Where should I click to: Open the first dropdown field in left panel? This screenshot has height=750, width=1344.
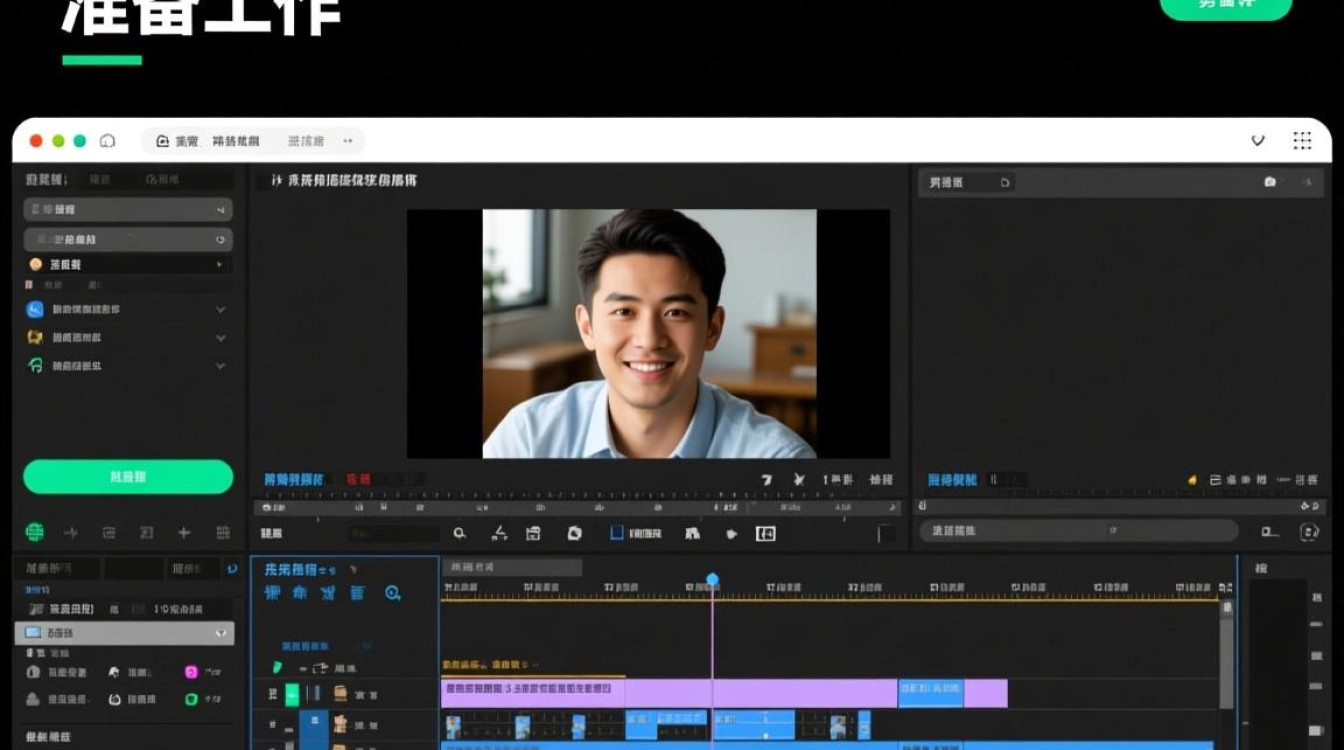[x=128, y=210]
